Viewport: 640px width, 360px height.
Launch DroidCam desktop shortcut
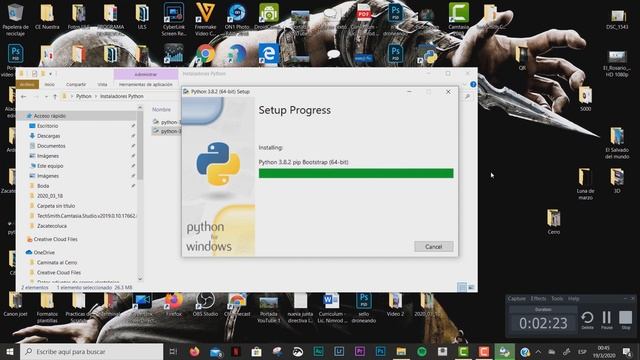[x=268, y=17]
